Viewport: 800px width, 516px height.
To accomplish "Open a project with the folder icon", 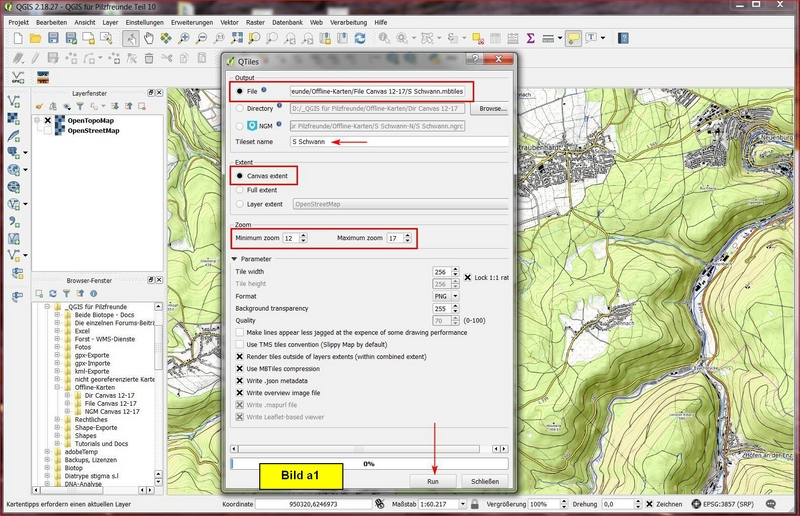I will point(35,38).
